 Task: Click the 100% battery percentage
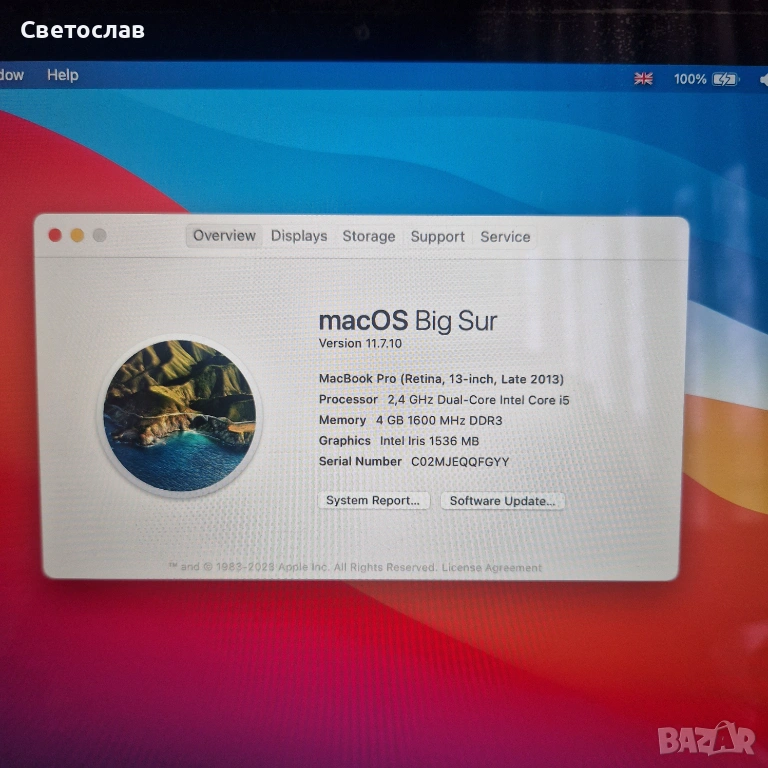click(690, 79)
